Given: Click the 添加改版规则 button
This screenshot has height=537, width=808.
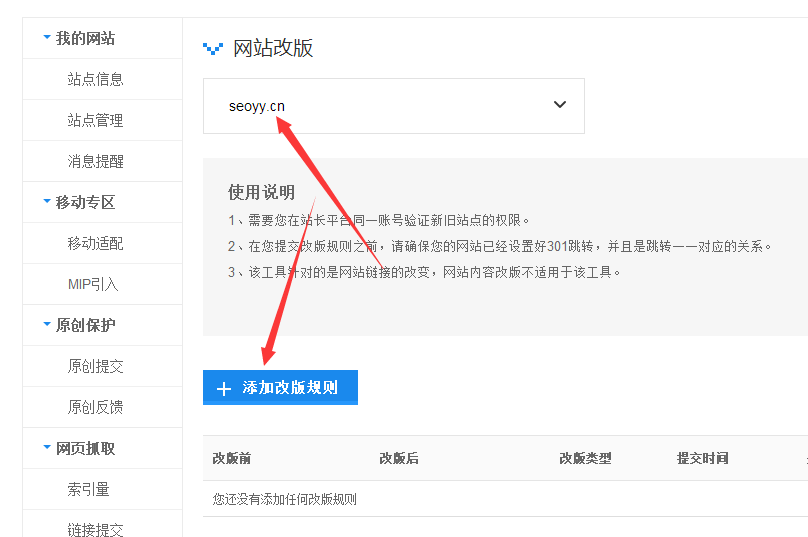Looking at the screenshot, I should point(280,388).
